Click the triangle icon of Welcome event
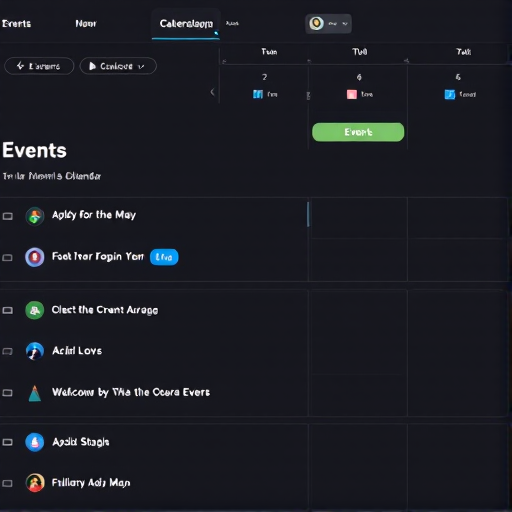The height and width of the screenshot is (512, 512). tap(35, 393)
